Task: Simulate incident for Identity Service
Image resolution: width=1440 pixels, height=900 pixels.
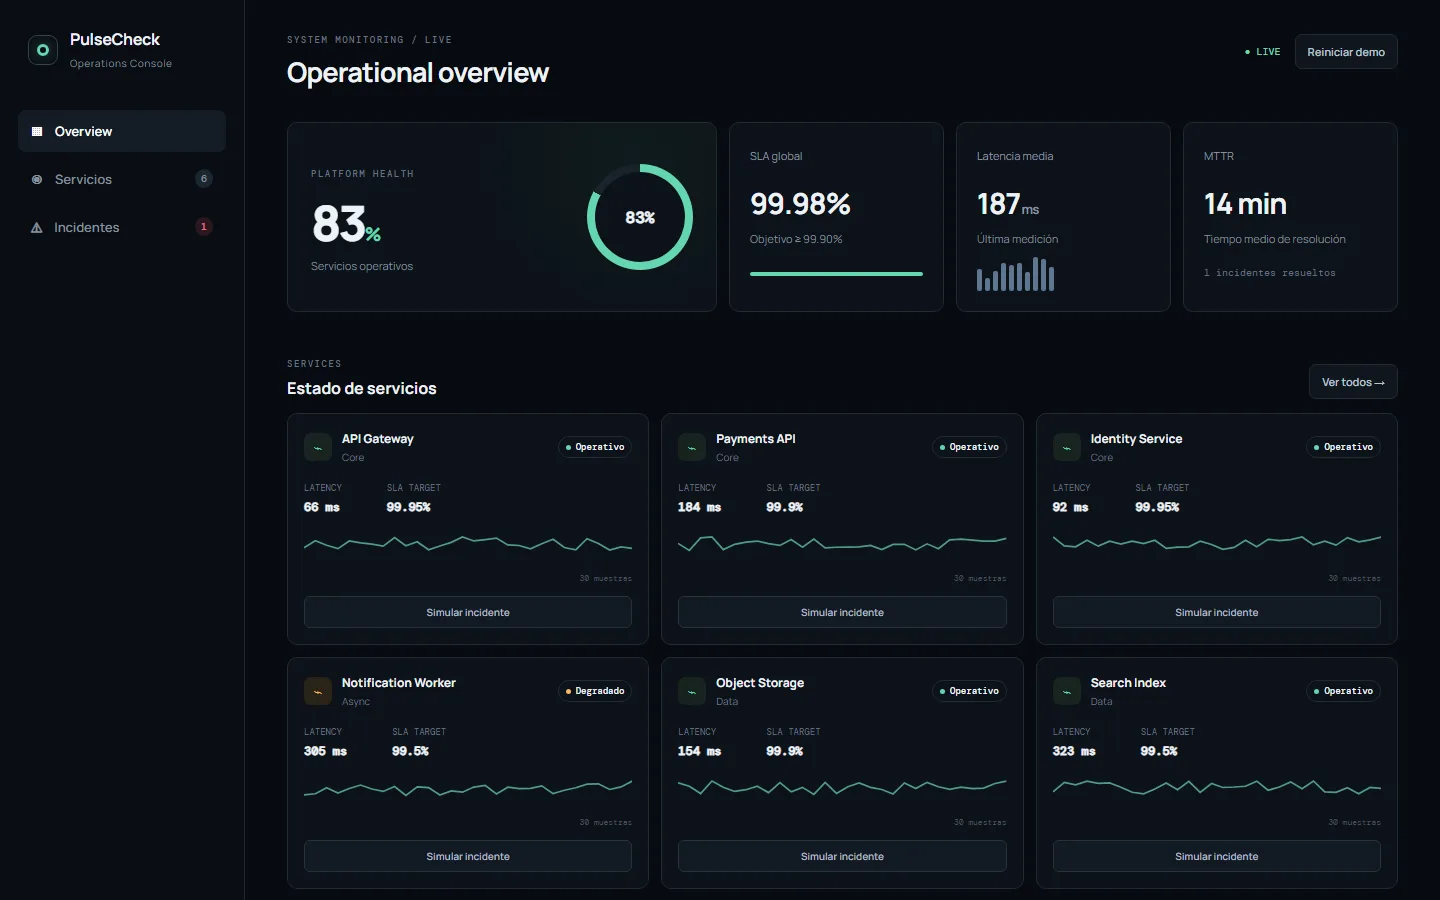Action: [x=1217, y=612]
